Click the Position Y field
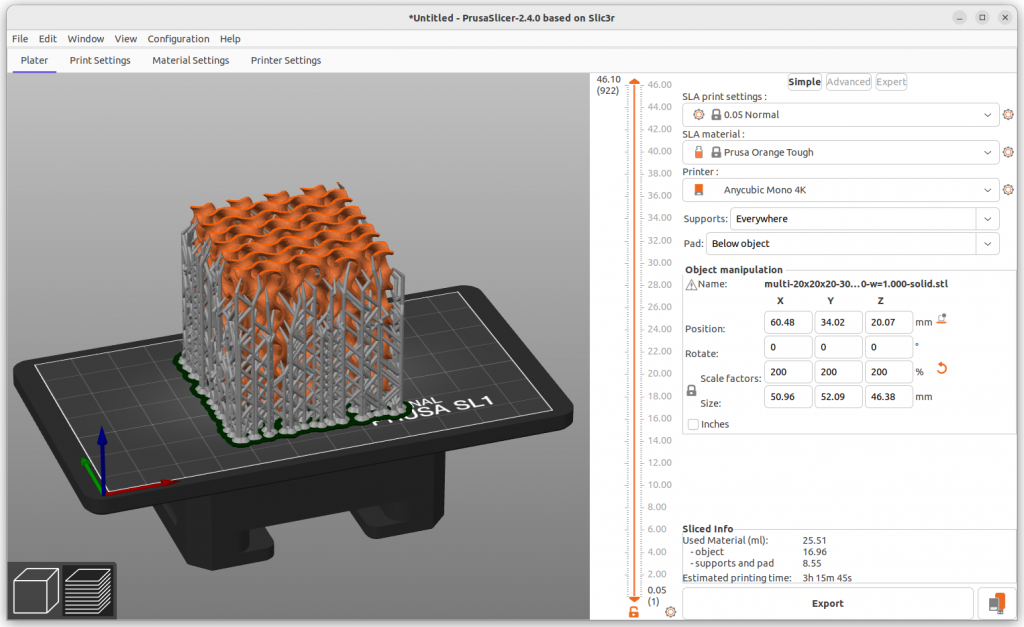1024x627 pixels. click(839, 323)
